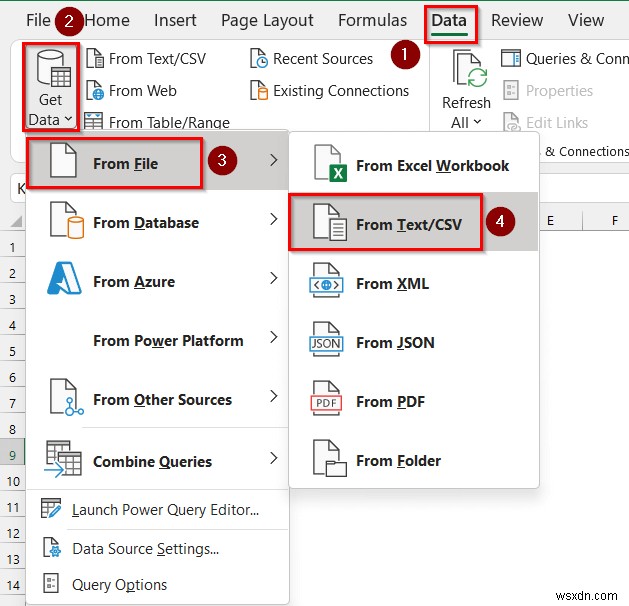Click the From Database cylinder icon
629x606 pixels.
[67, 220]
